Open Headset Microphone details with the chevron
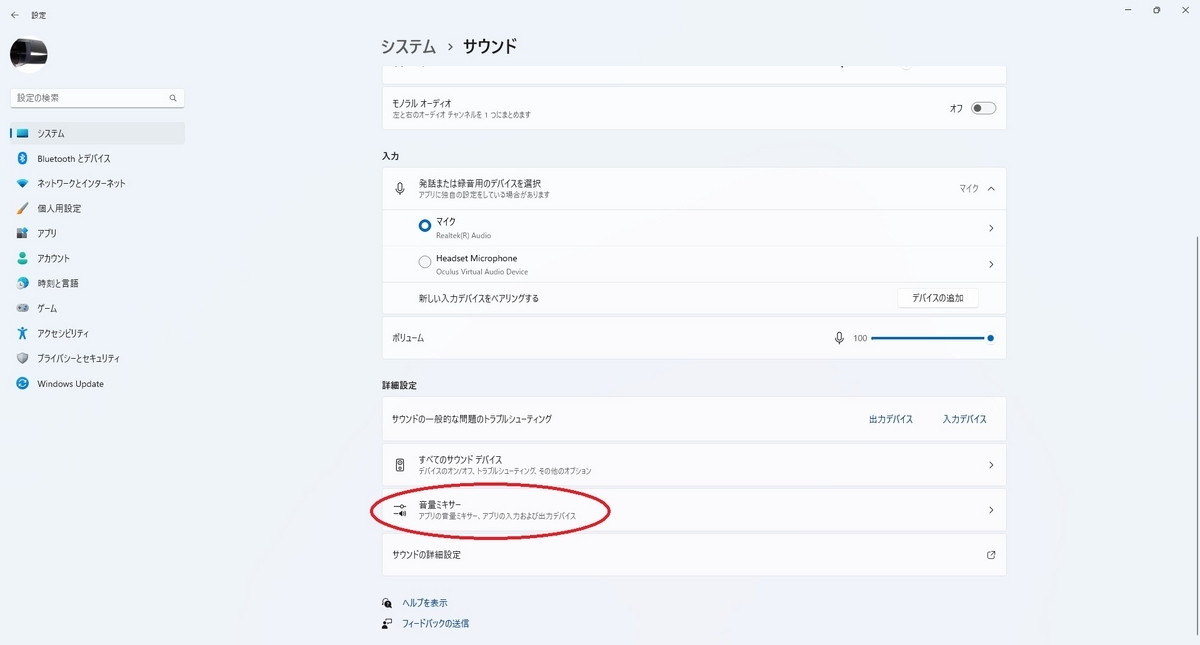Viewport: 1200px width, 645px height. (x=991, y=265)
